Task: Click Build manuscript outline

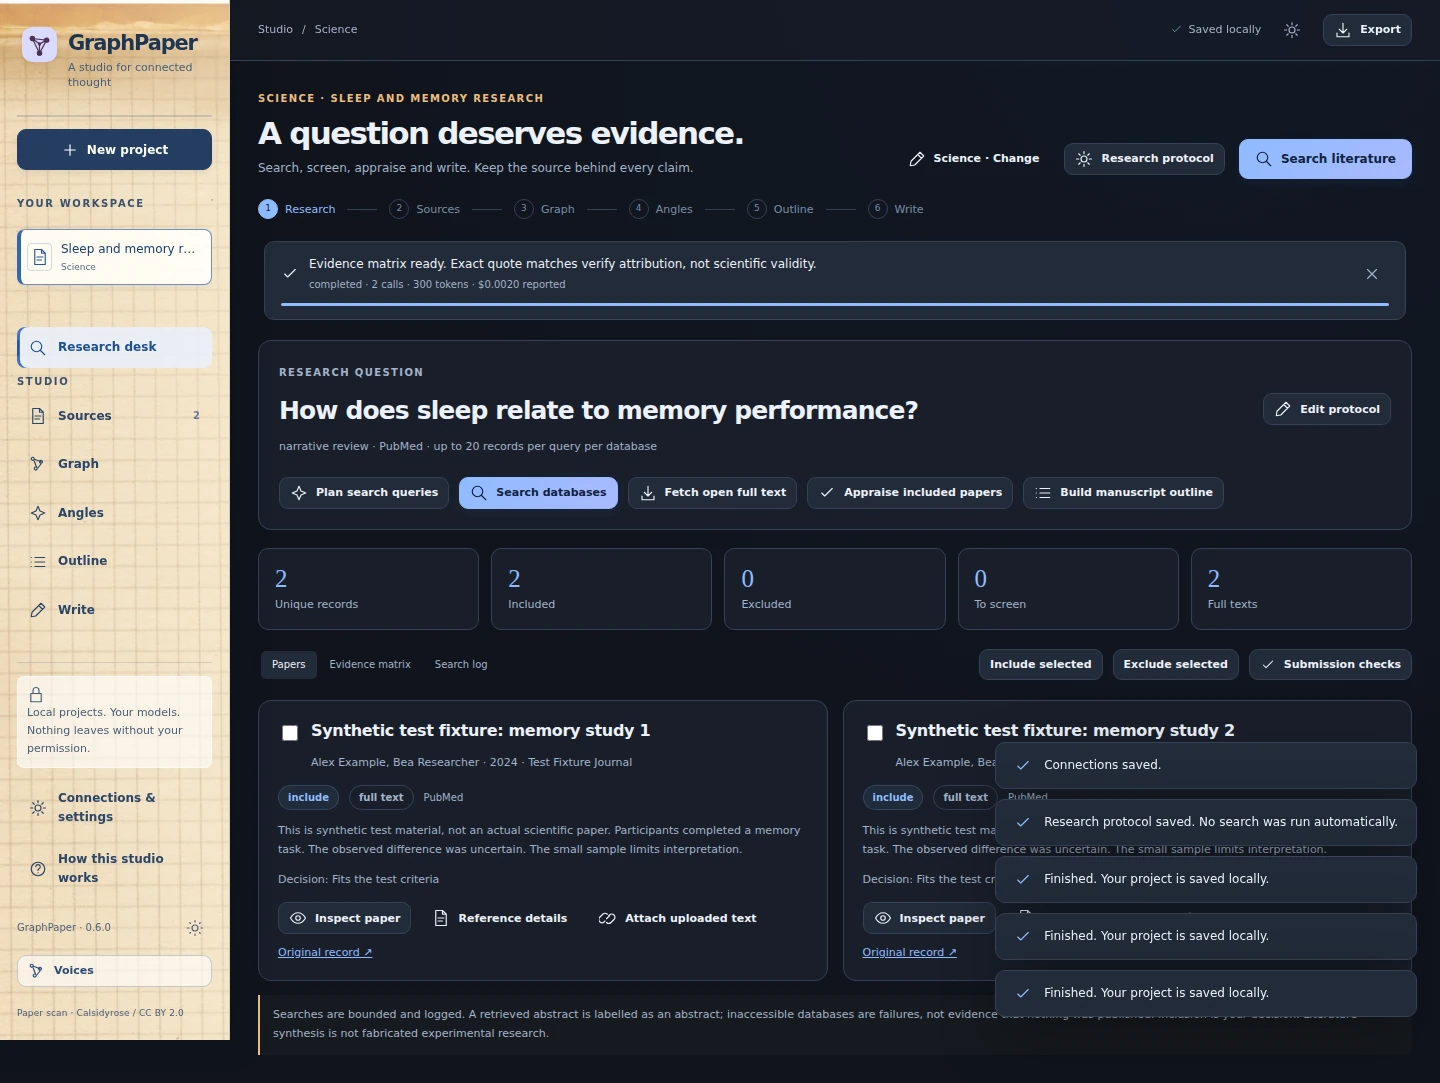Action: (1123, 493)
